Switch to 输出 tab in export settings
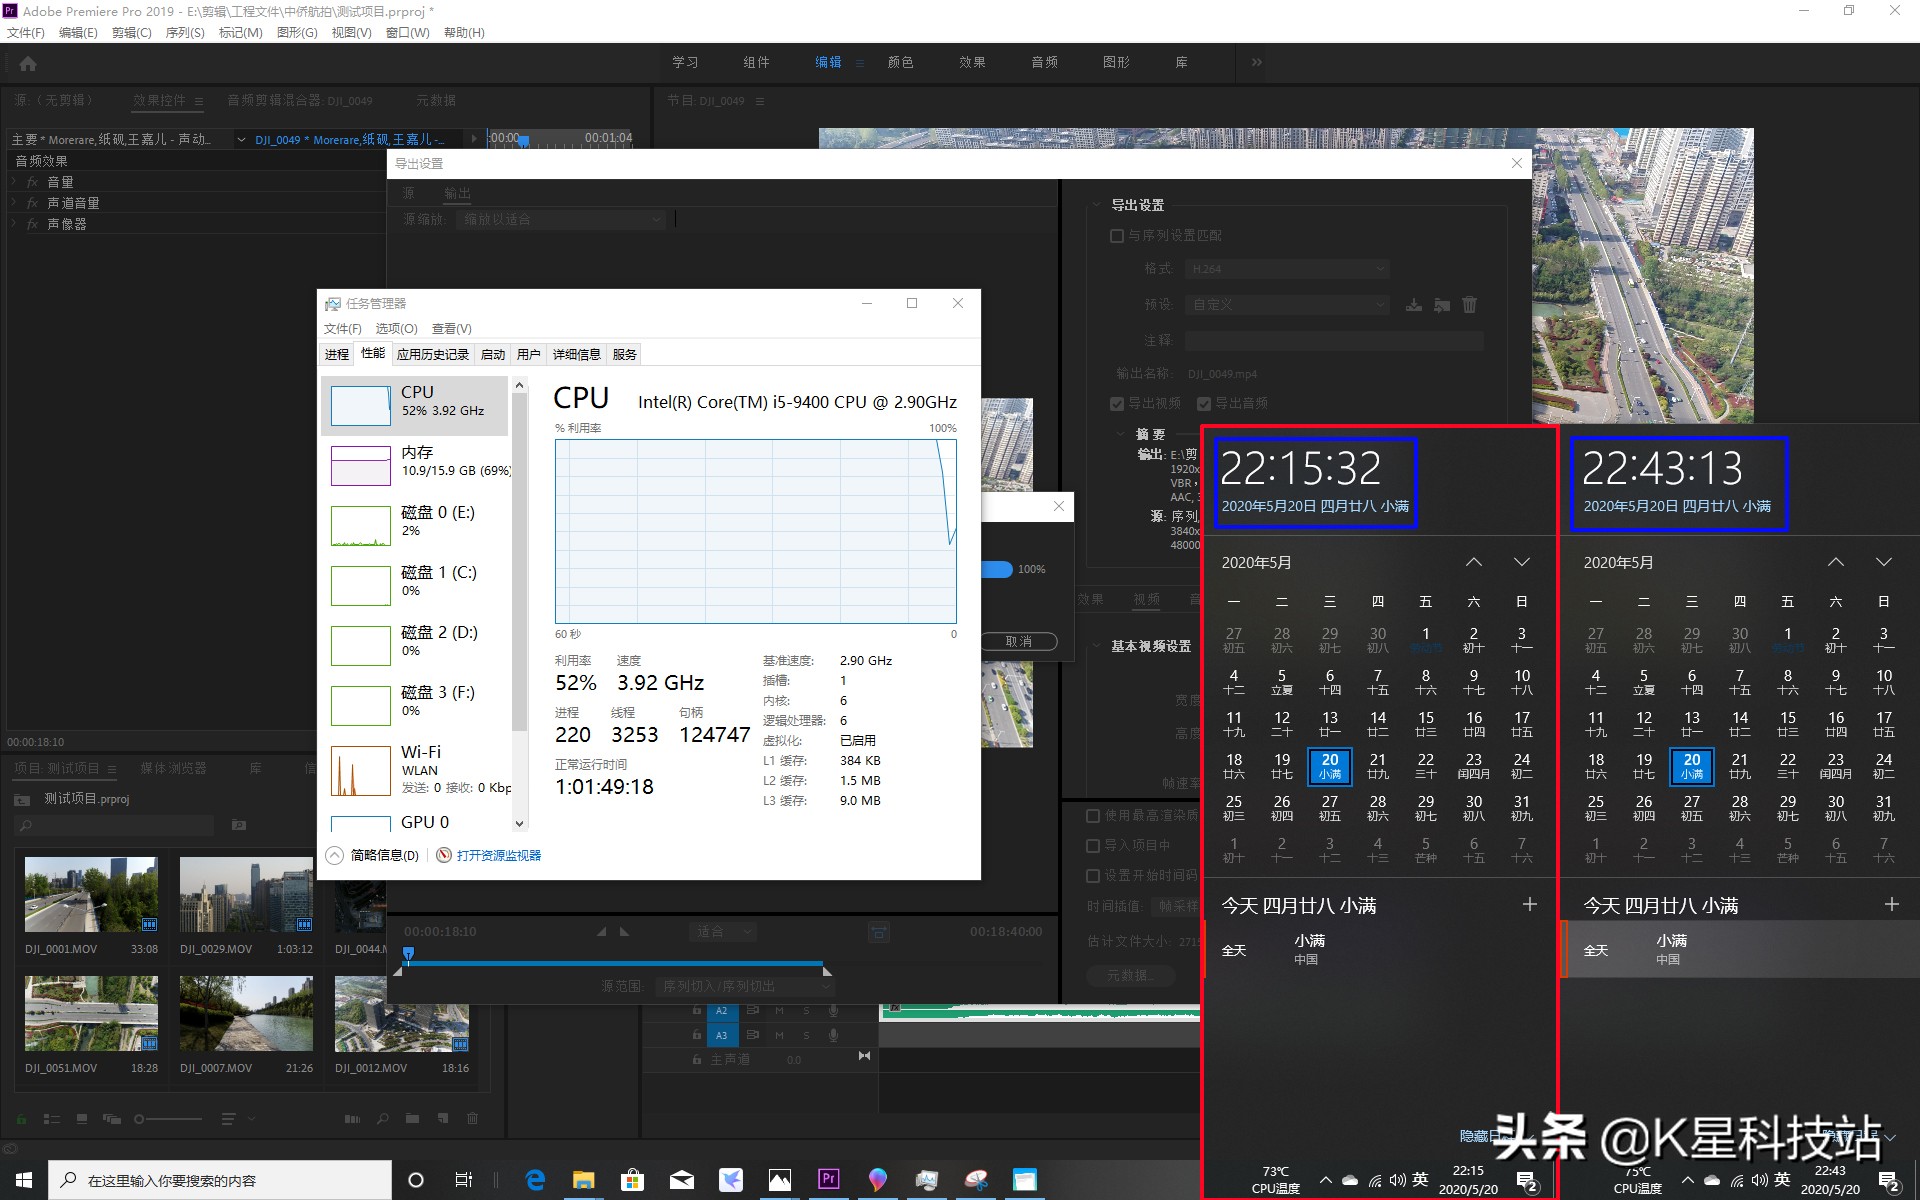The height and width of the screenshot is (1200, 1920). coord(458,193)
